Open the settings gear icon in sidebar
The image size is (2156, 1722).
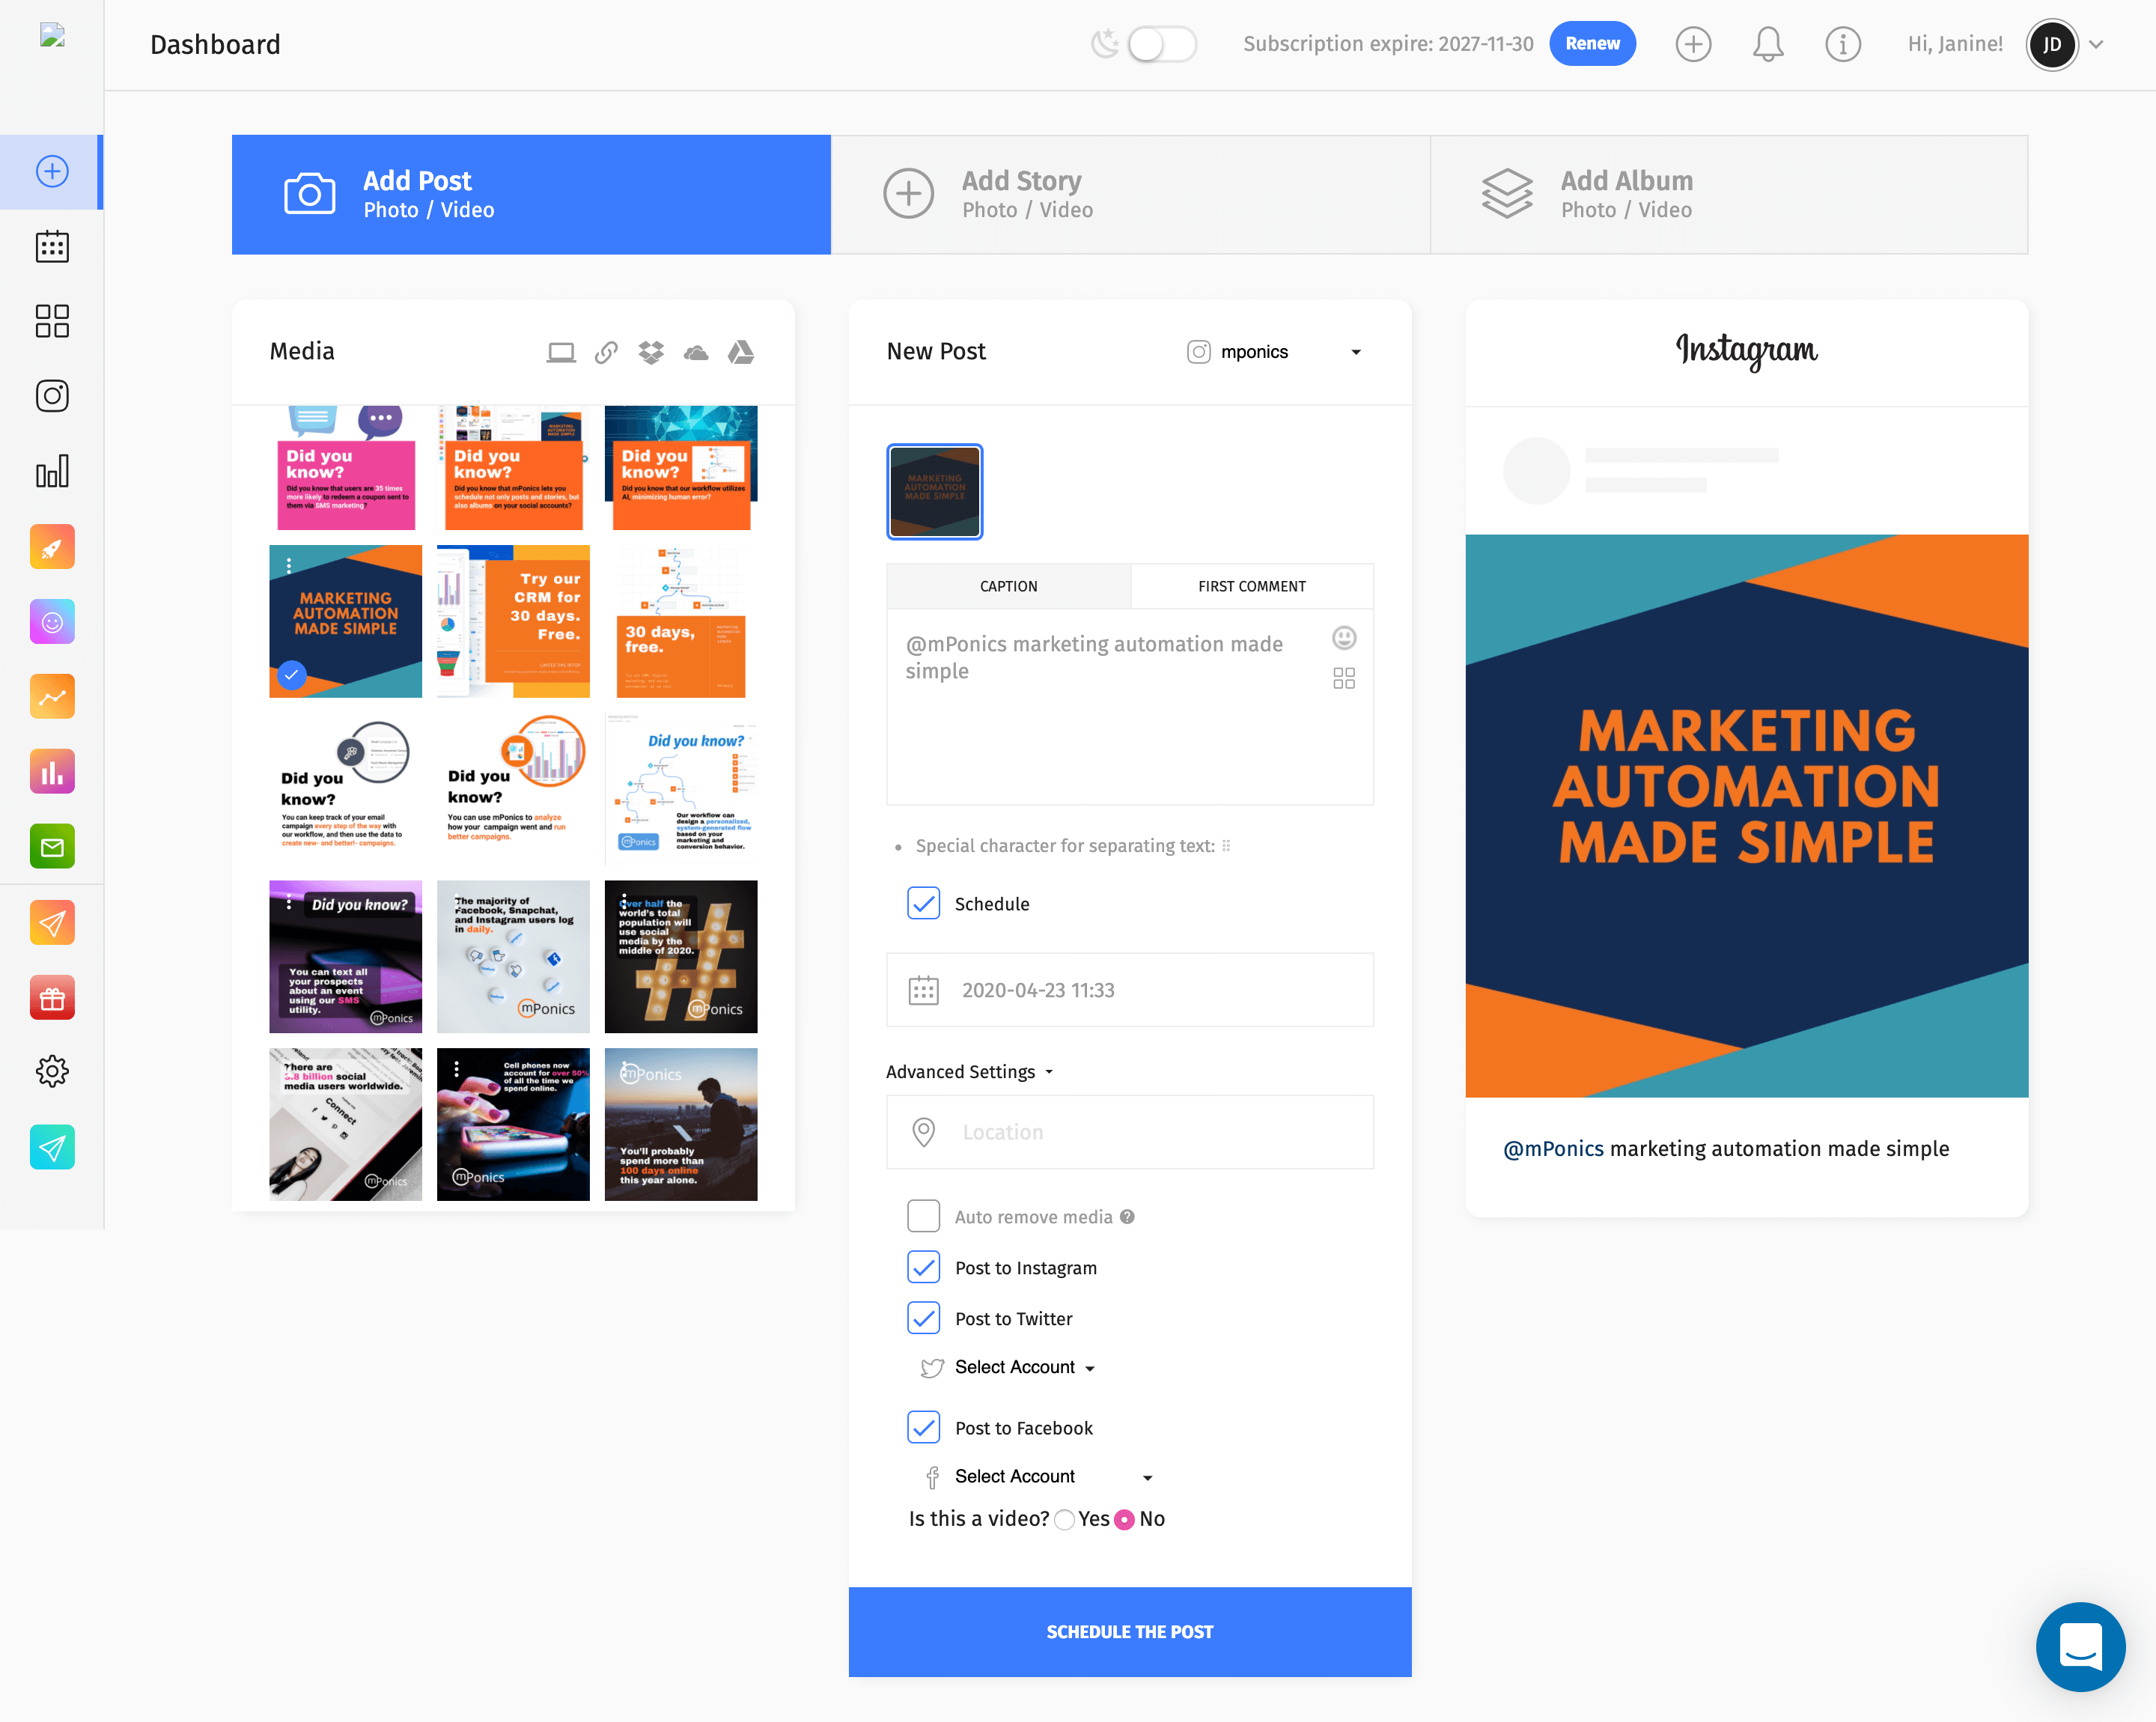tap(52, 1072)
